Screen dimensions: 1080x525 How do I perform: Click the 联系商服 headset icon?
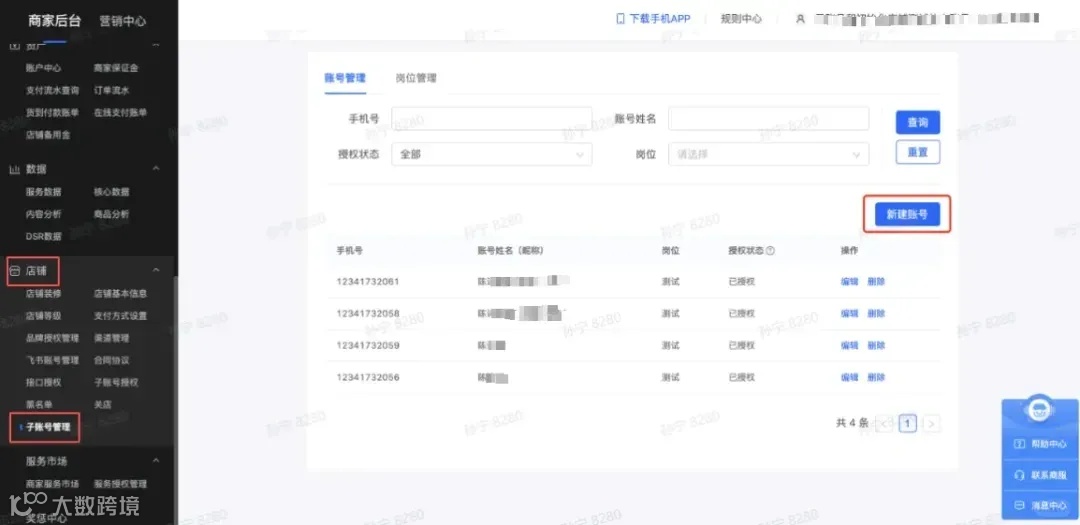(x=1020, y=475)
